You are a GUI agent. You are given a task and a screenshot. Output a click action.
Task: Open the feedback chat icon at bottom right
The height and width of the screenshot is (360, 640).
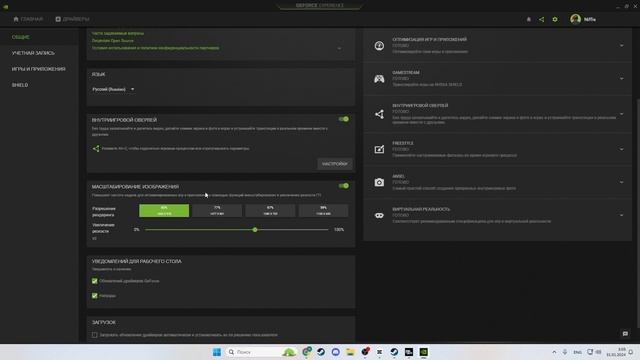pyautogui.click(x=625, y=334)
